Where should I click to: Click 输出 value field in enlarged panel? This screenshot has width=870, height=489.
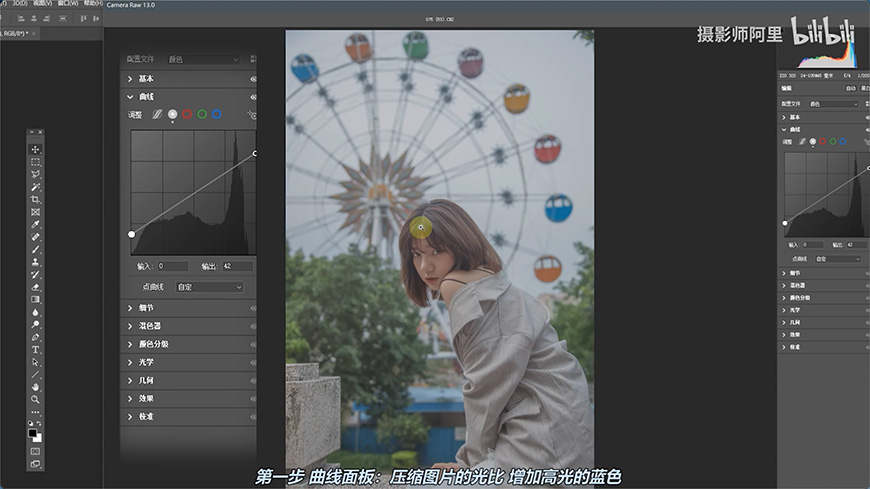237,267
